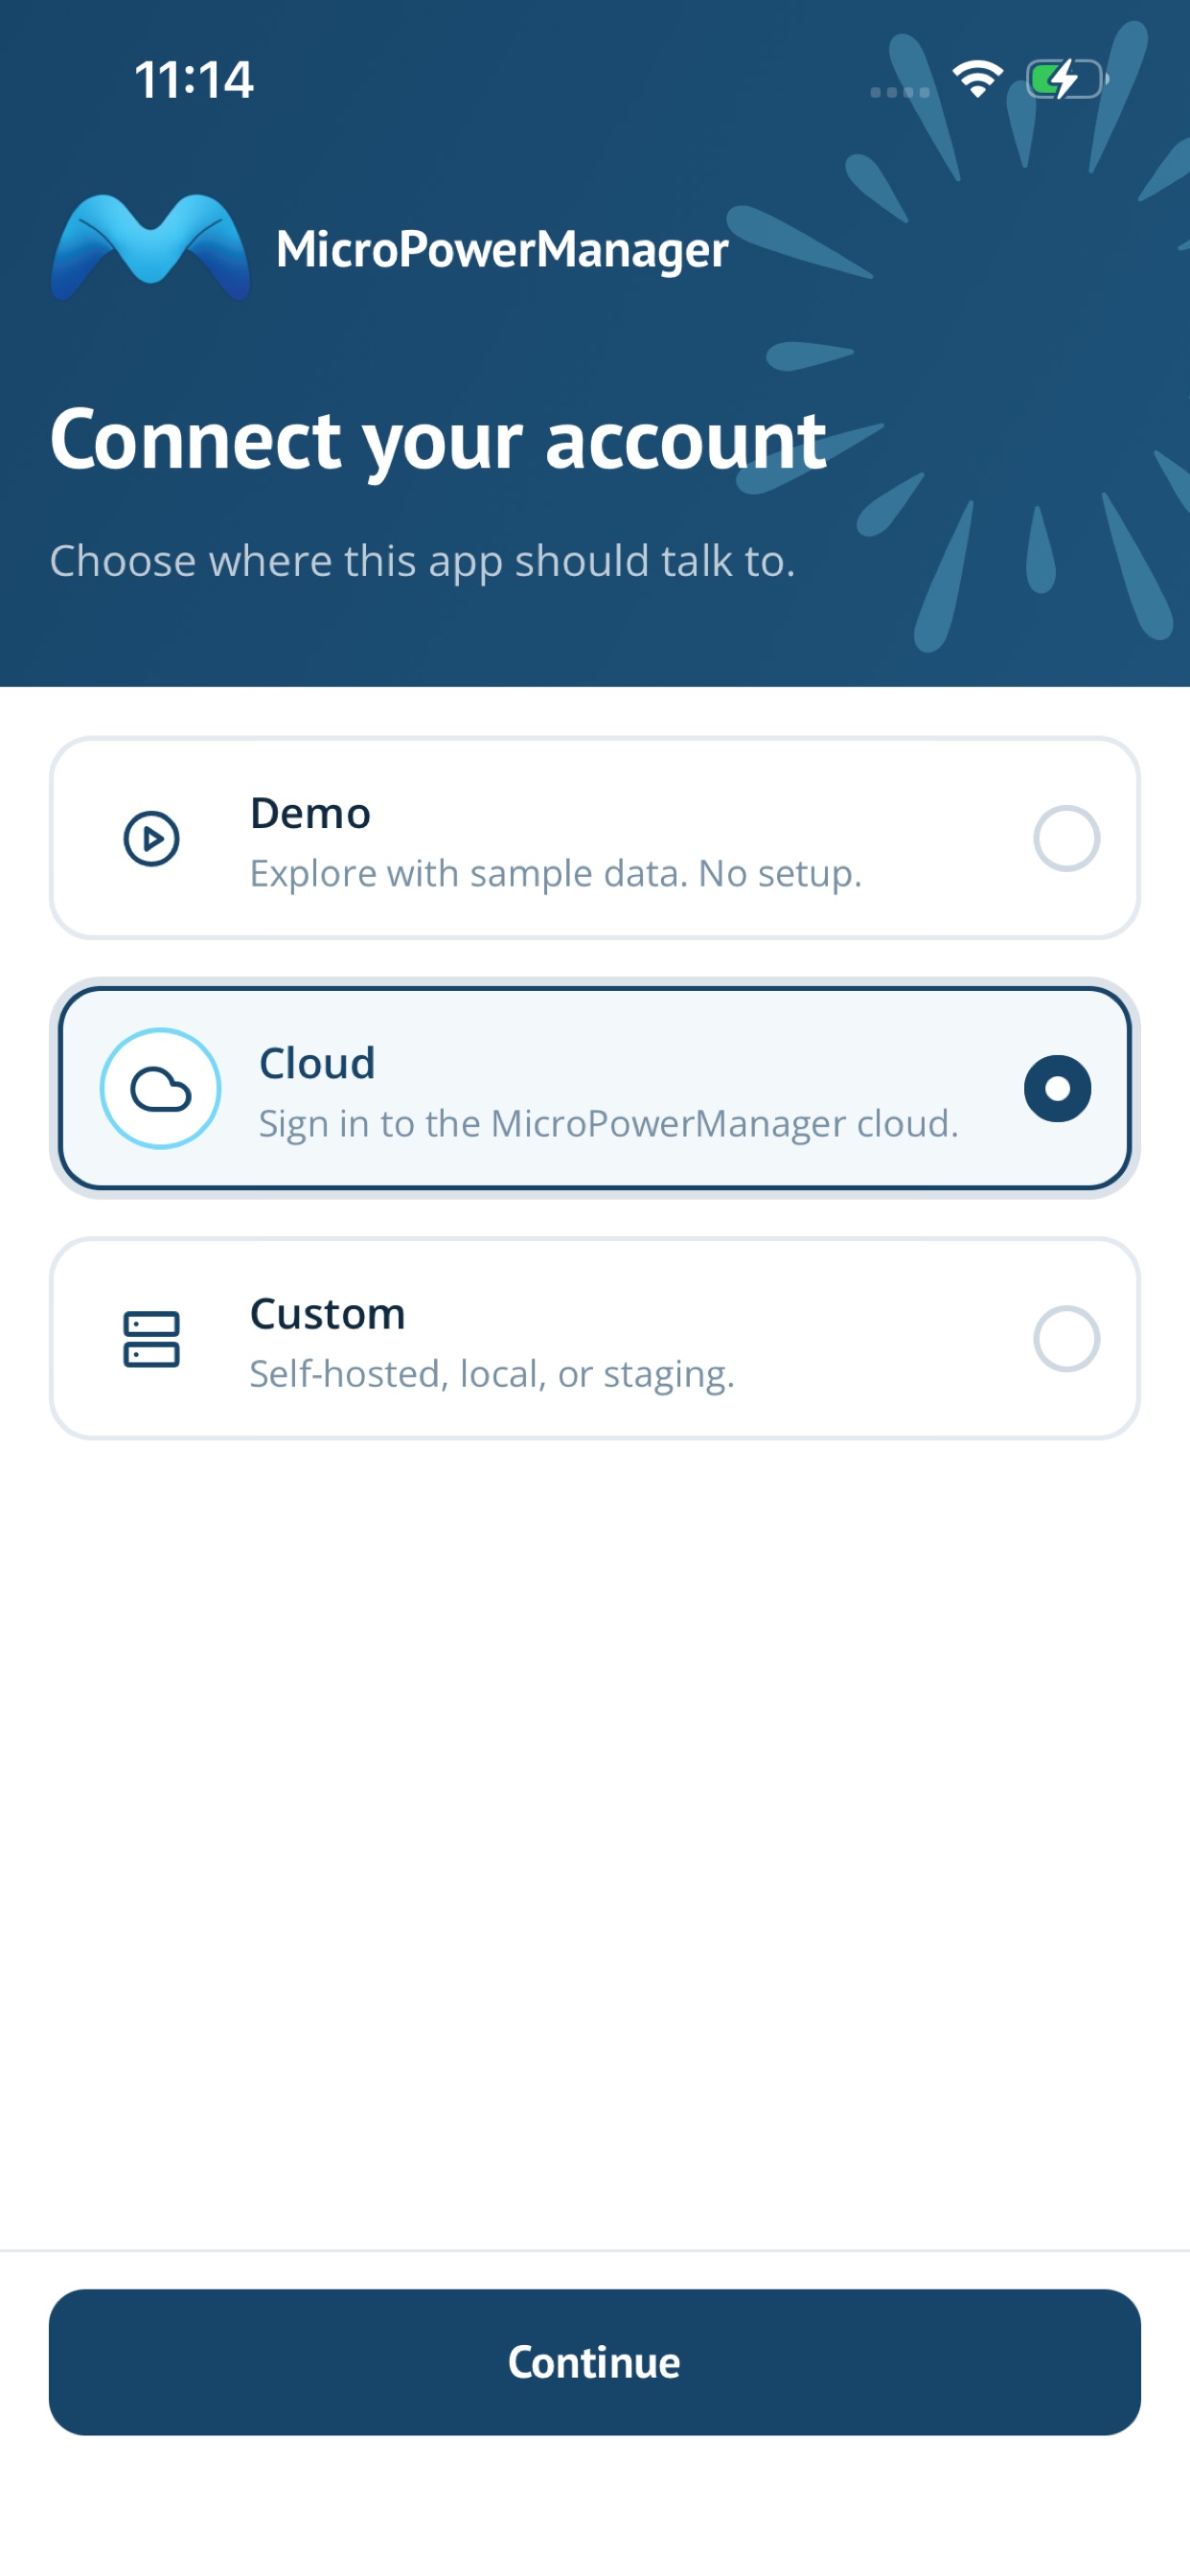Tap the cellular signal dots indicator
This screenshot has height=2576, width=1190.
(x=900, y=92)
